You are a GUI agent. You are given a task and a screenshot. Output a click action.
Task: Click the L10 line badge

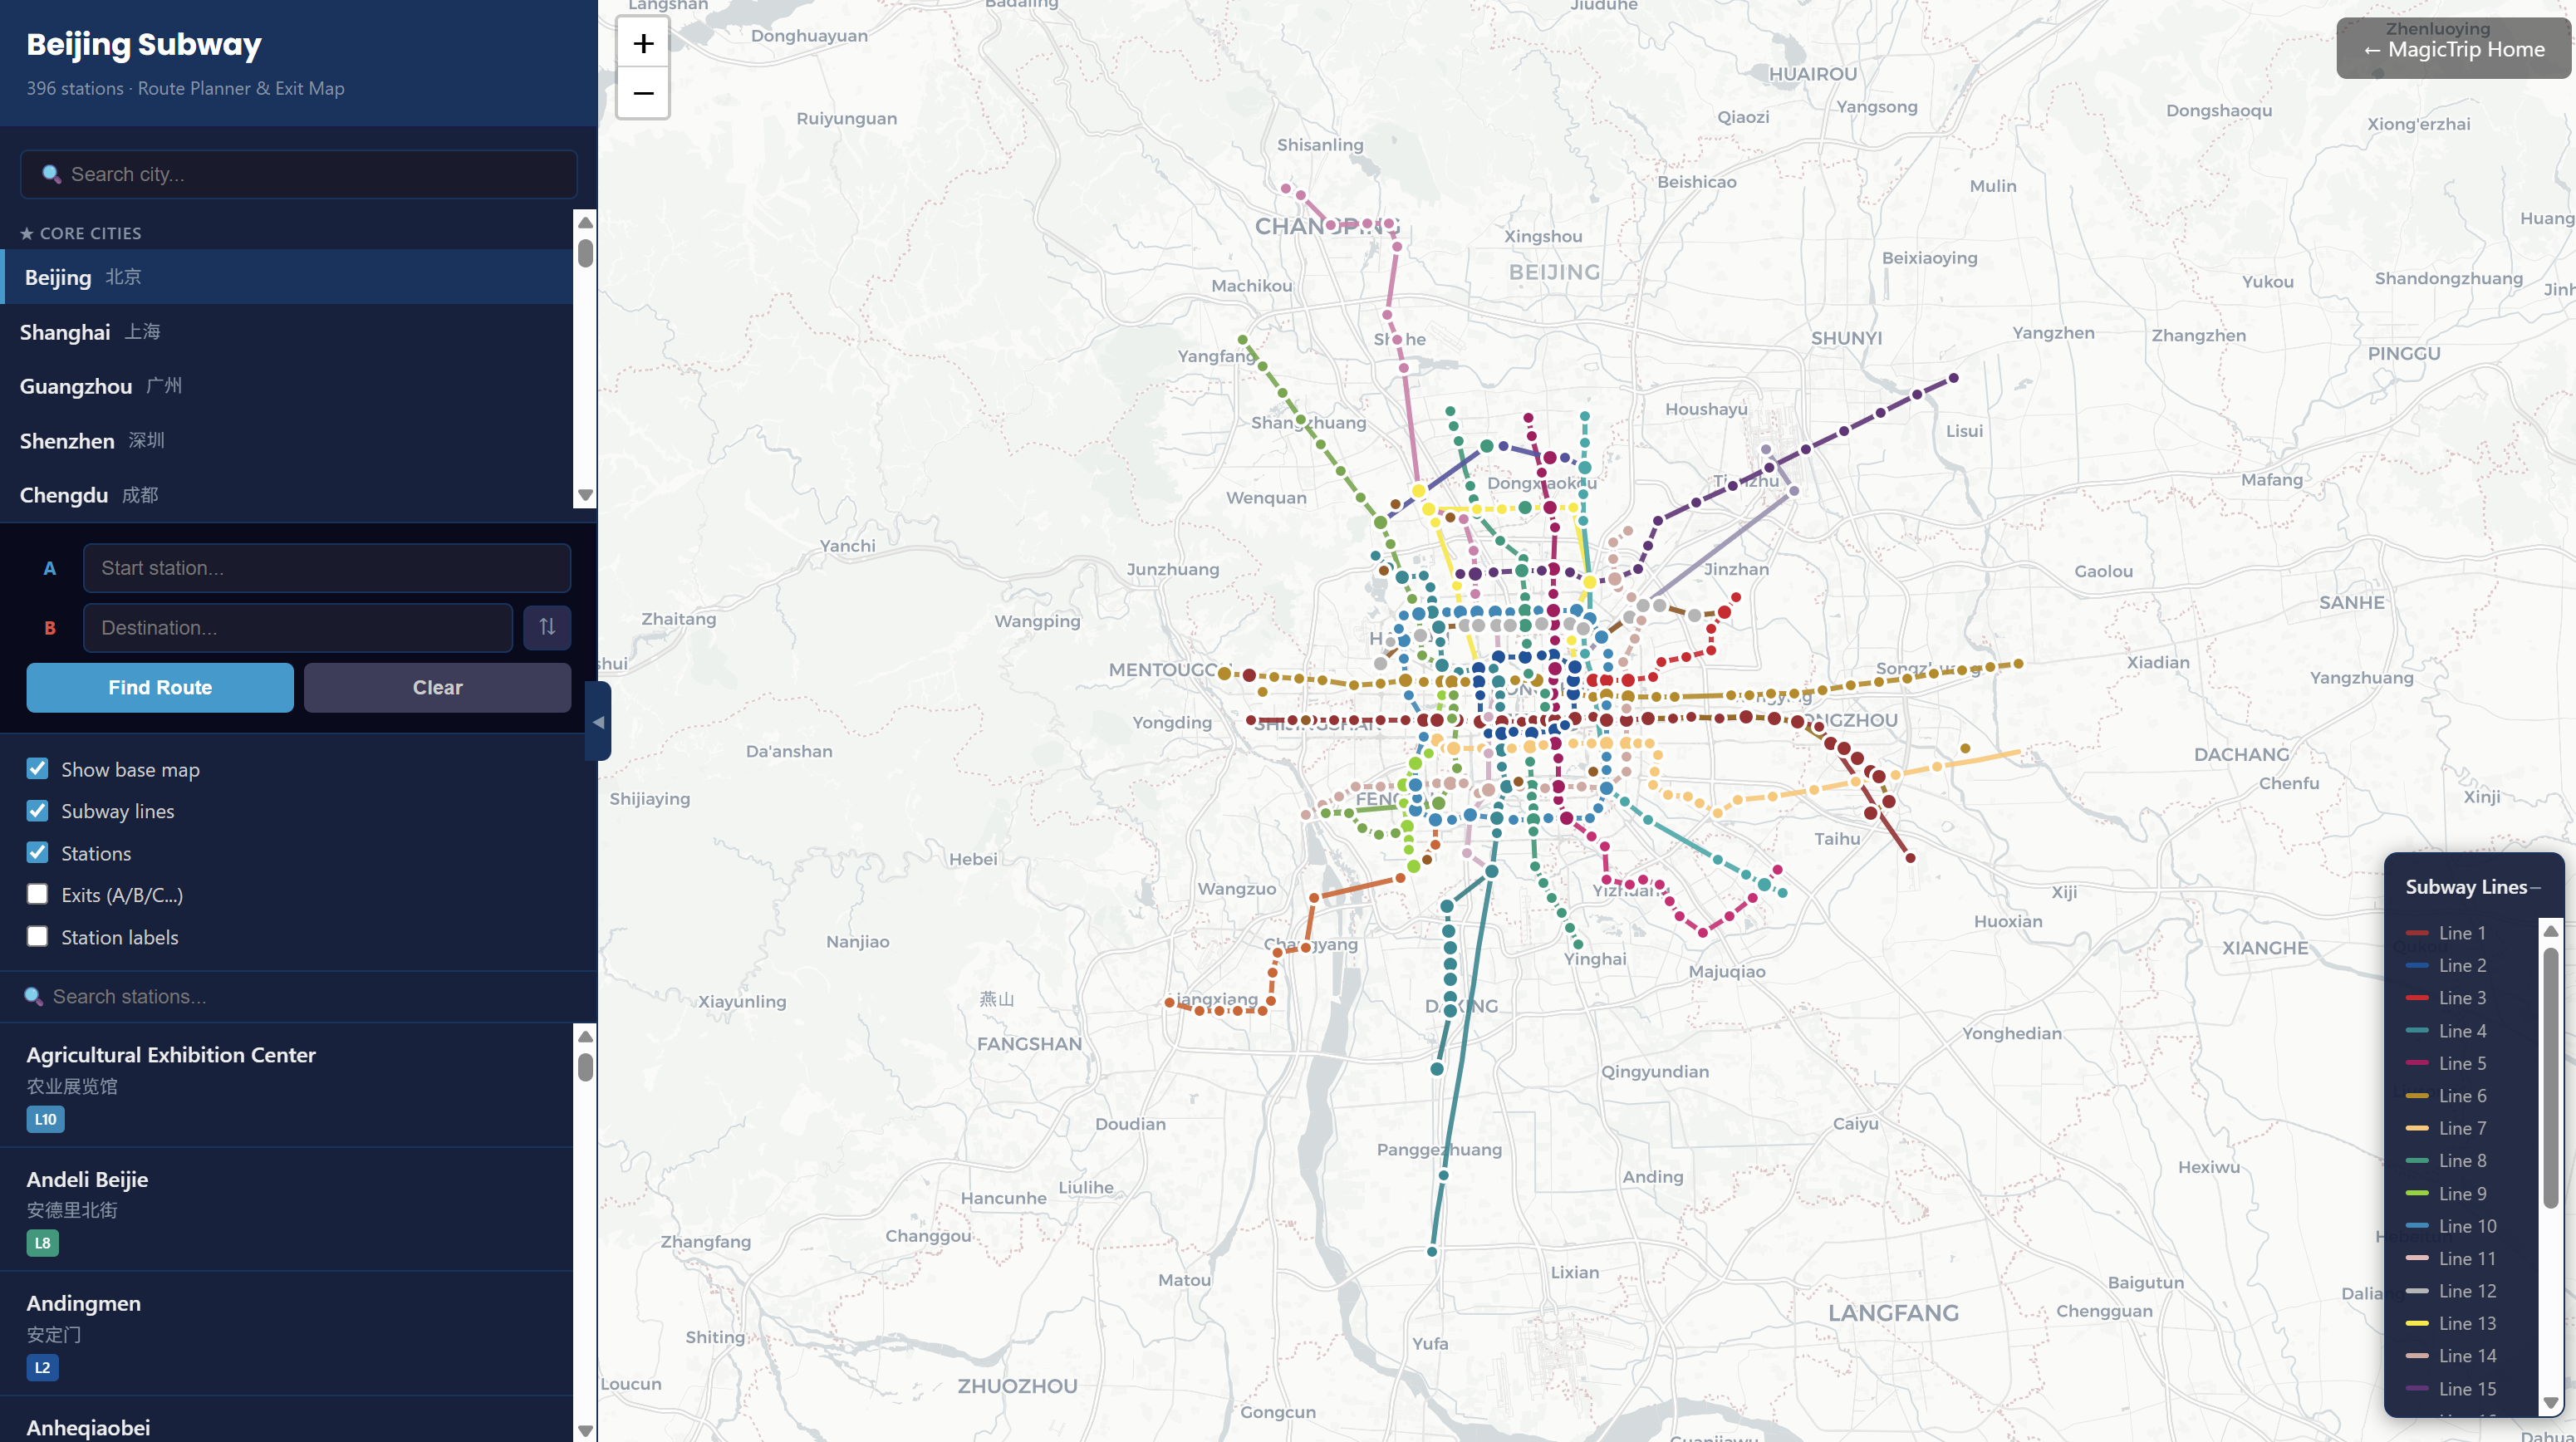(x=45, y=1119)
